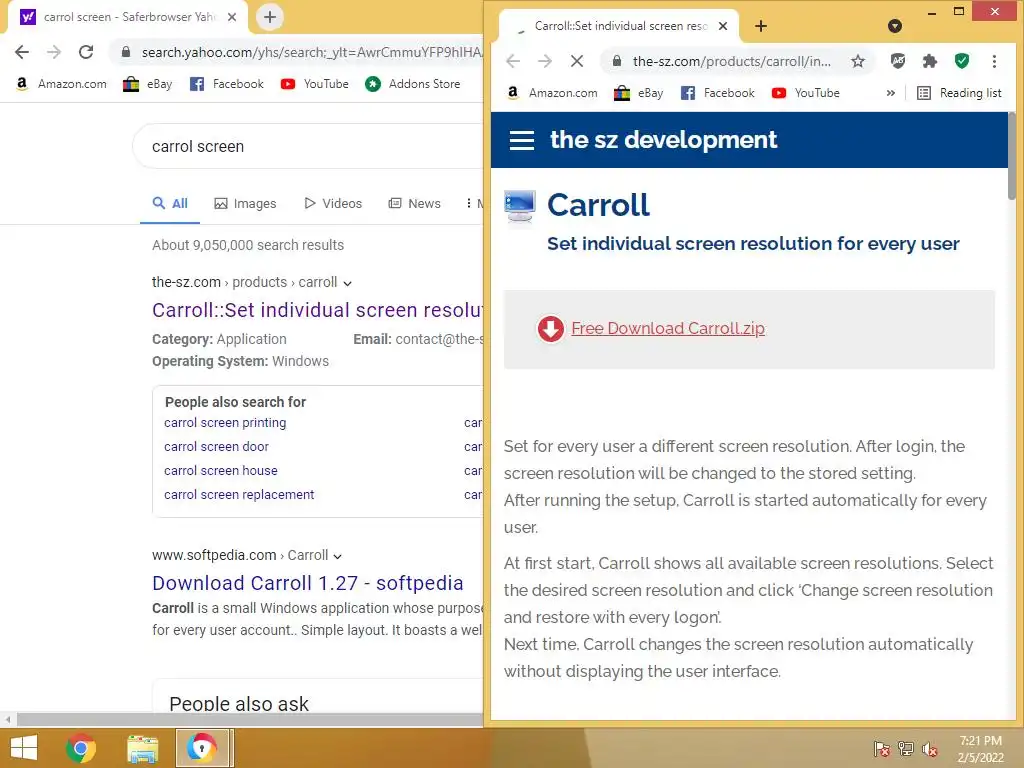1024x768 pixels.
Task: Open Carroll::Set individual screen resolution result
Action: point(317,310)
